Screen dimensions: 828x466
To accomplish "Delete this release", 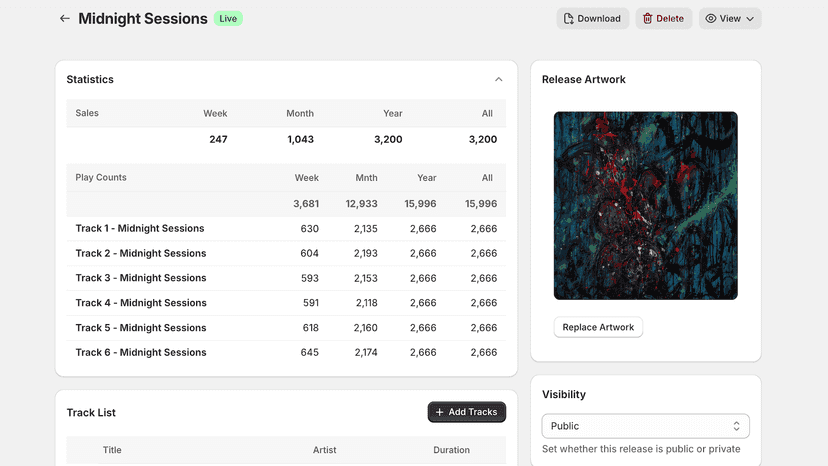I will [x=664, y=18].
